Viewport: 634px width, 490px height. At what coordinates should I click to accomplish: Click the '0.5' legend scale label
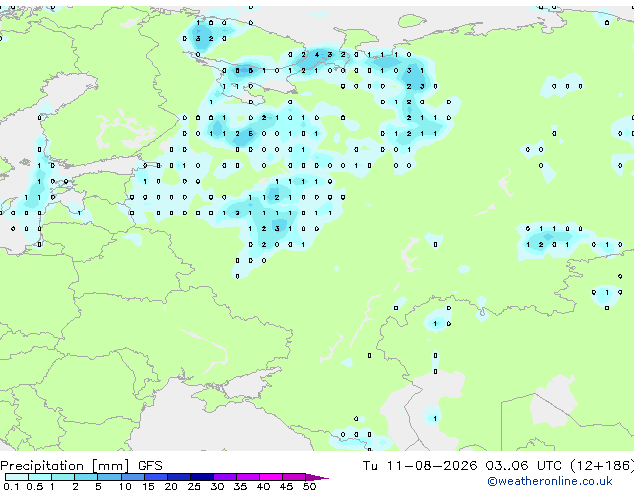click(35, 486)
